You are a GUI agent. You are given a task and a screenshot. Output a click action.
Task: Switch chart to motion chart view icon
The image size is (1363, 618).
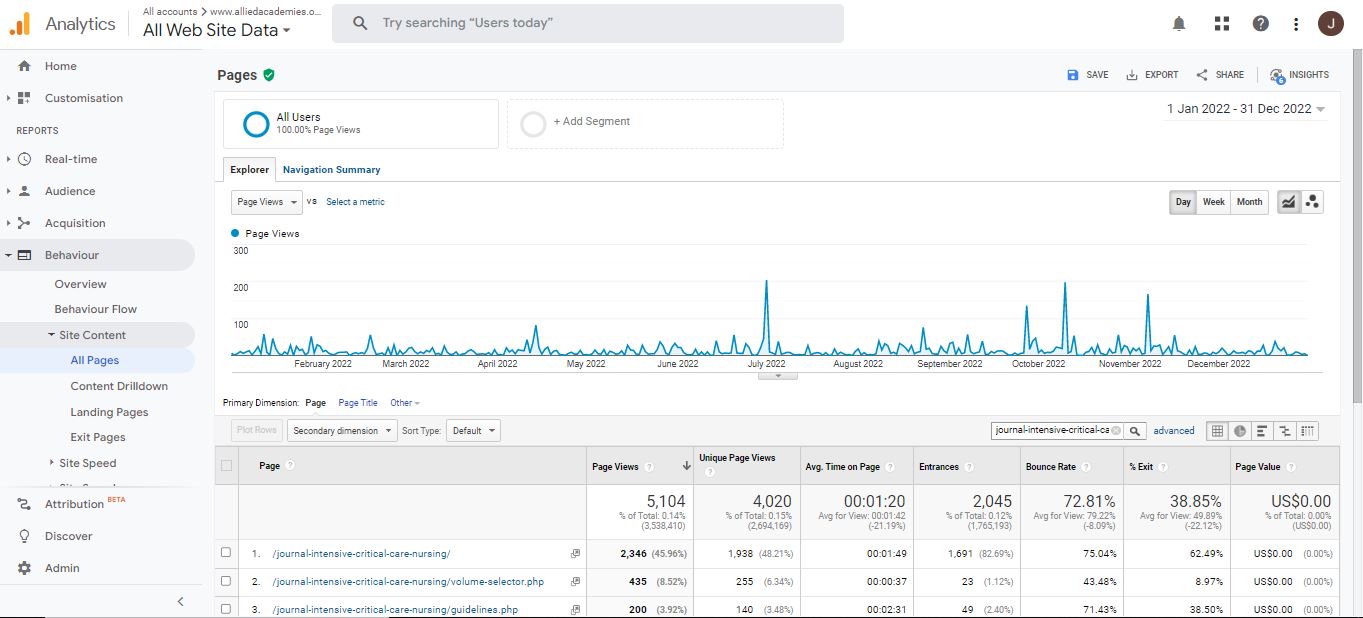pos(1312,202)
